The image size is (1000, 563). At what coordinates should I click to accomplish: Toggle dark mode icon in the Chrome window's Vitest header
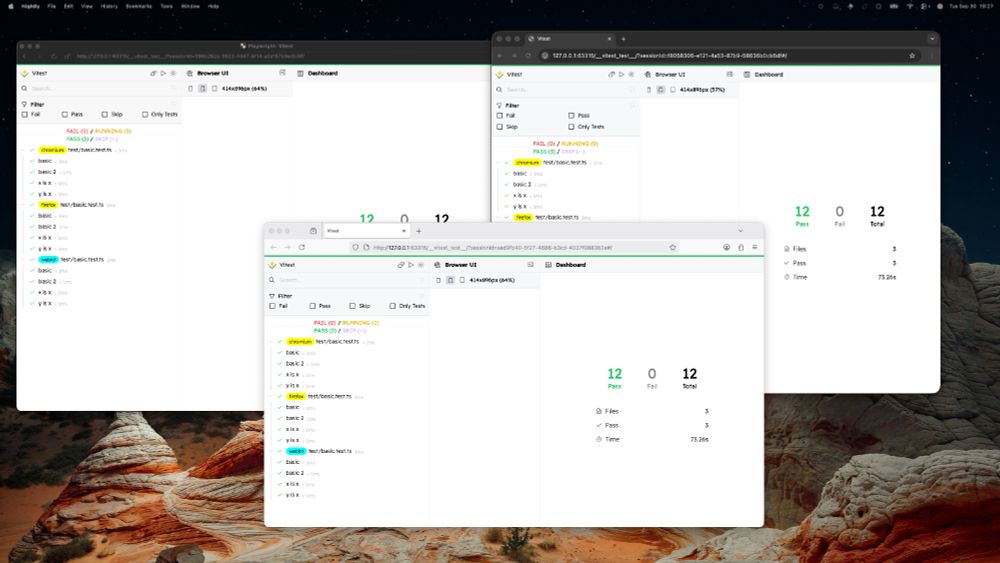[631, 75]
